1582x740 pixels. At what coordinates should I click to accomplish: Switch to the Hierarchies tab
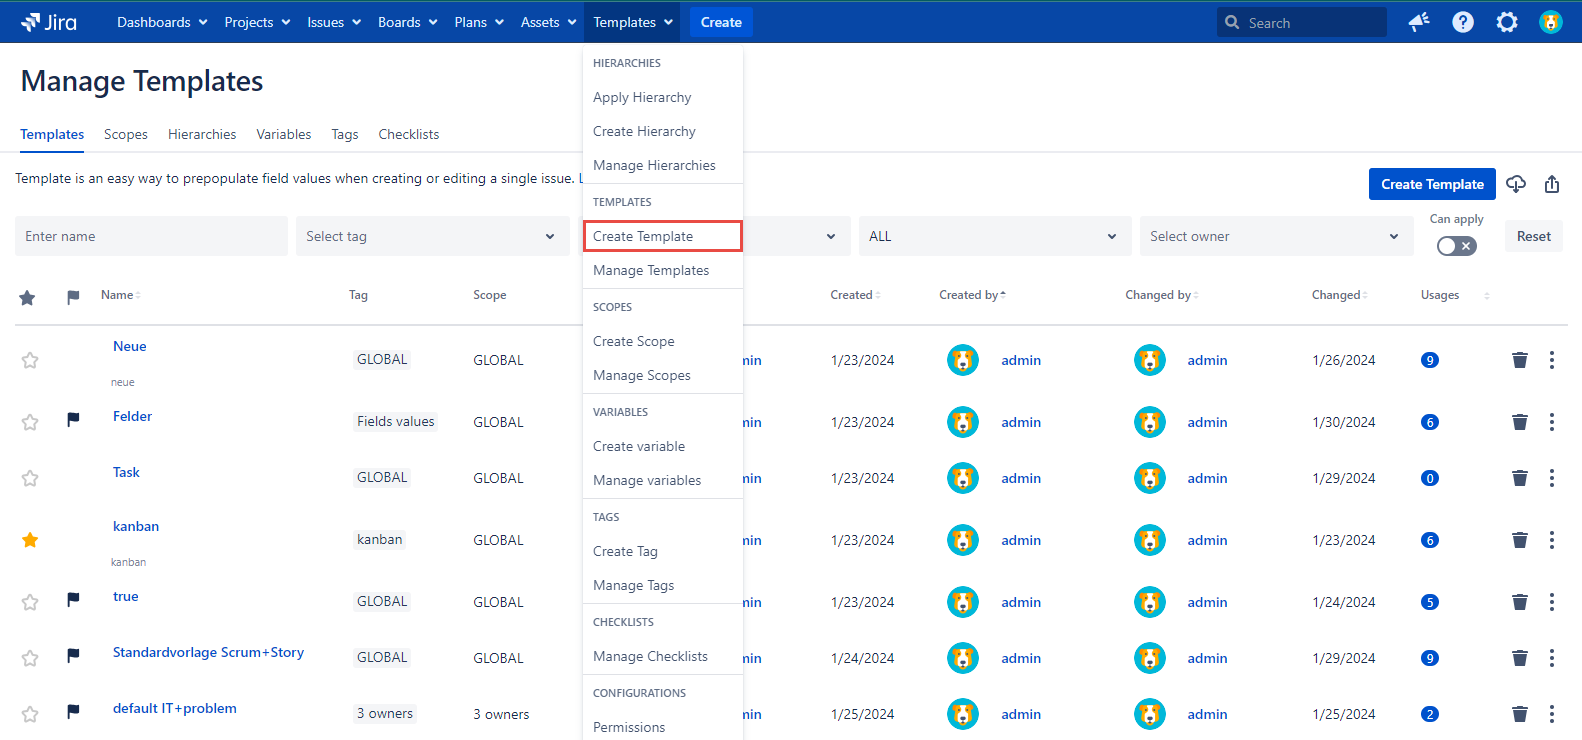(x=202, y=134)
